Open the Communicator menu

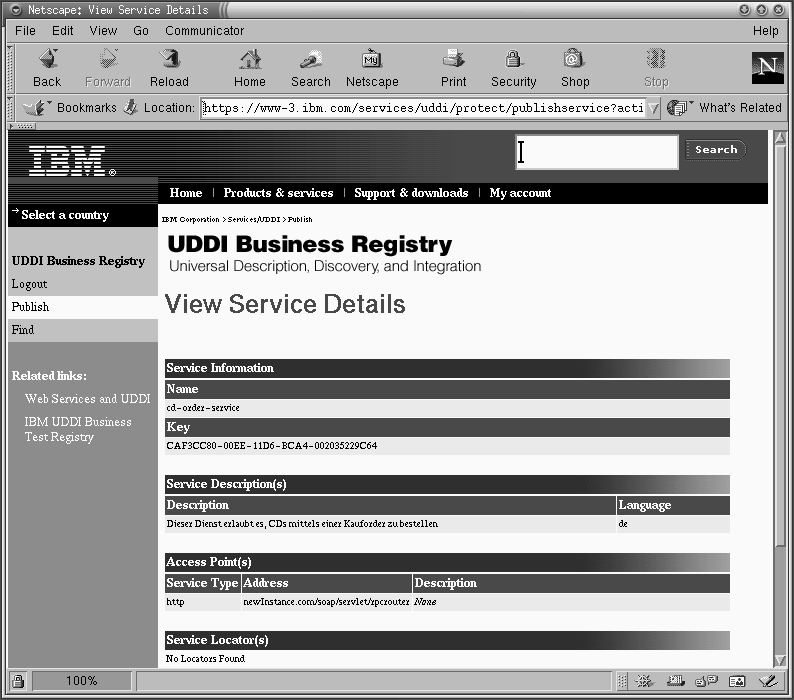click(205, 31)
